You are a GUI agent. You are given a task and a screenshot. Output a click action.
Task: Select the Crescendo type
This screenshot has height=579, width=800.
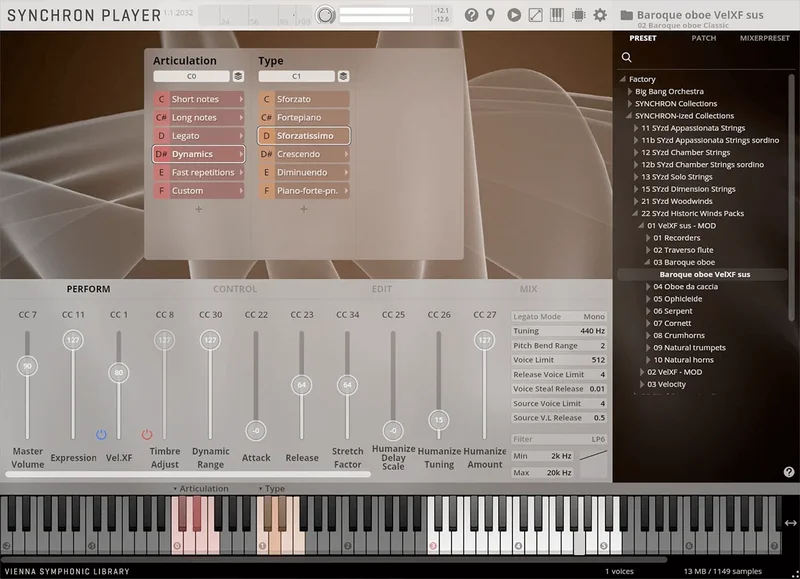304,154
